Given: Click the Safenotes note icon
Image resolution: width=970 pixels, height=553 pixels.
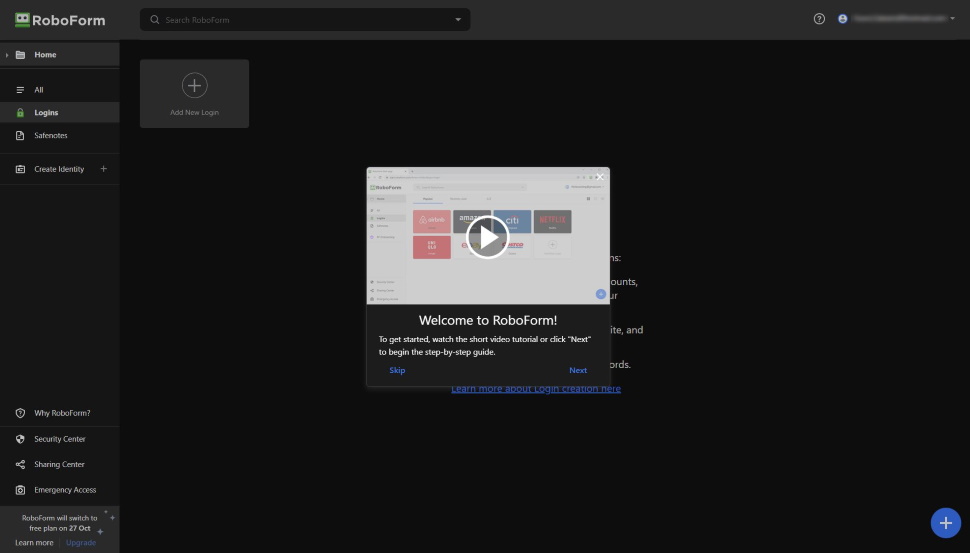Looking at the screenshot, I should click(x=20, y=135).
